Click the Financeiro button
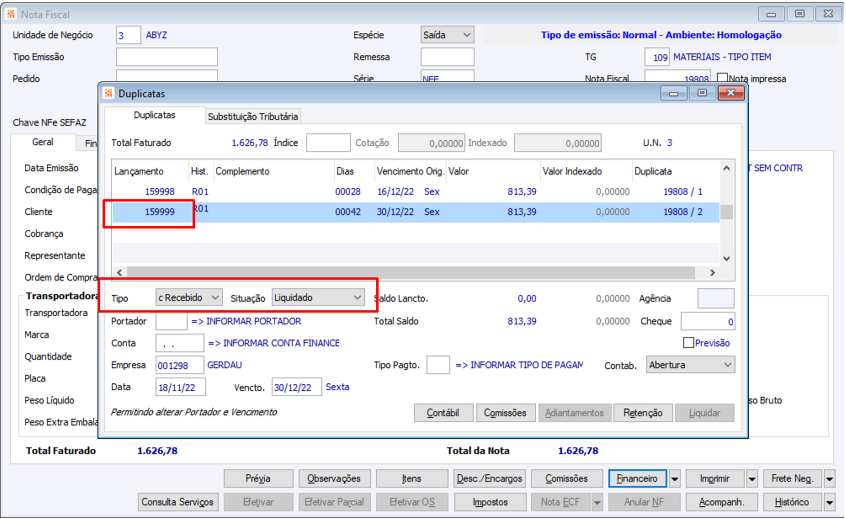 pyautogui.click(x=637, y=479)
